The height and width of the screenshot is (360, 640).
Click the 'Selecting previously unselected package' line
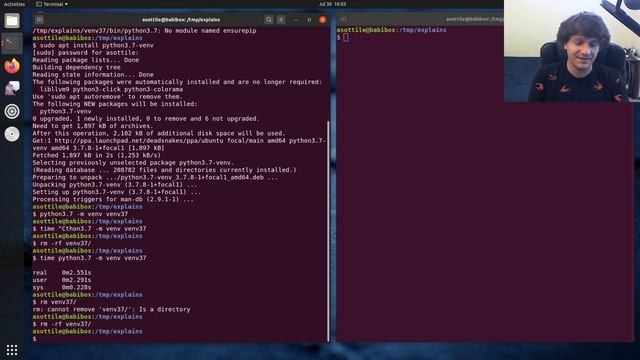[133, 163]
